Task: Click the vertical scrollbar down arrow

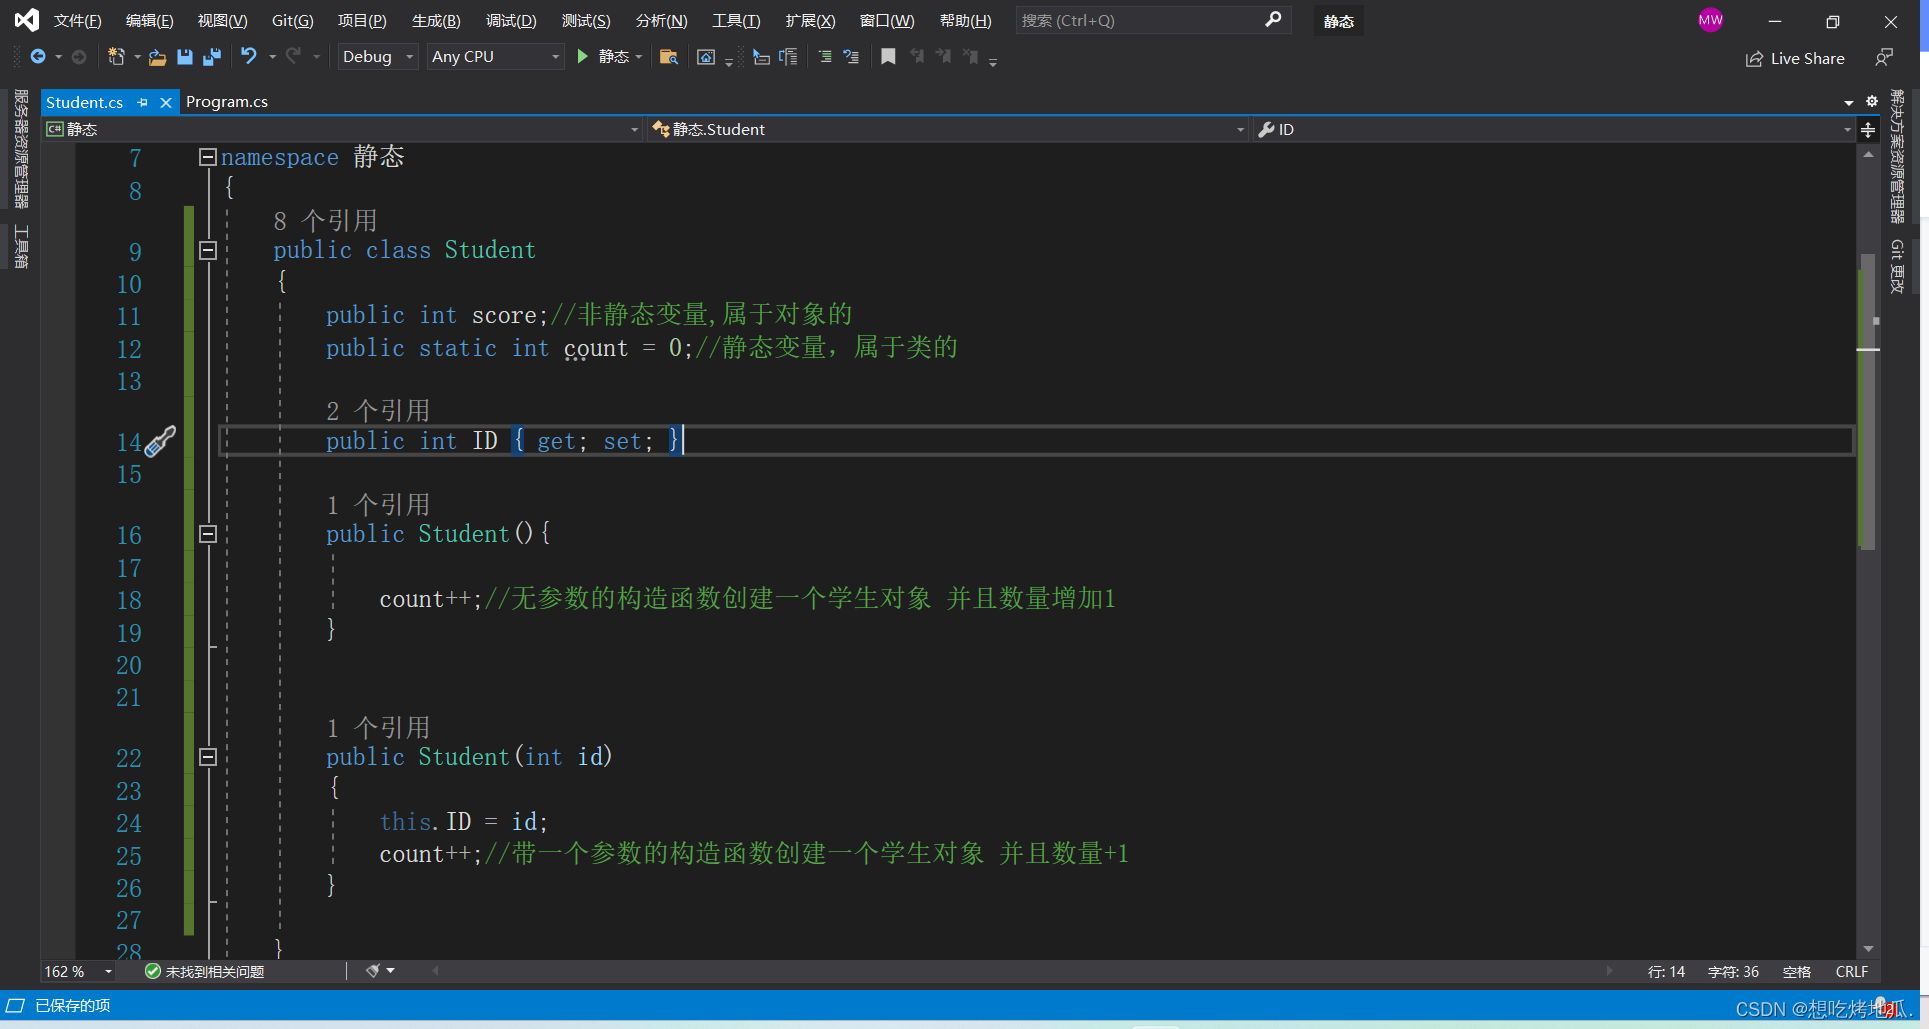Action: click(1868, 949)
